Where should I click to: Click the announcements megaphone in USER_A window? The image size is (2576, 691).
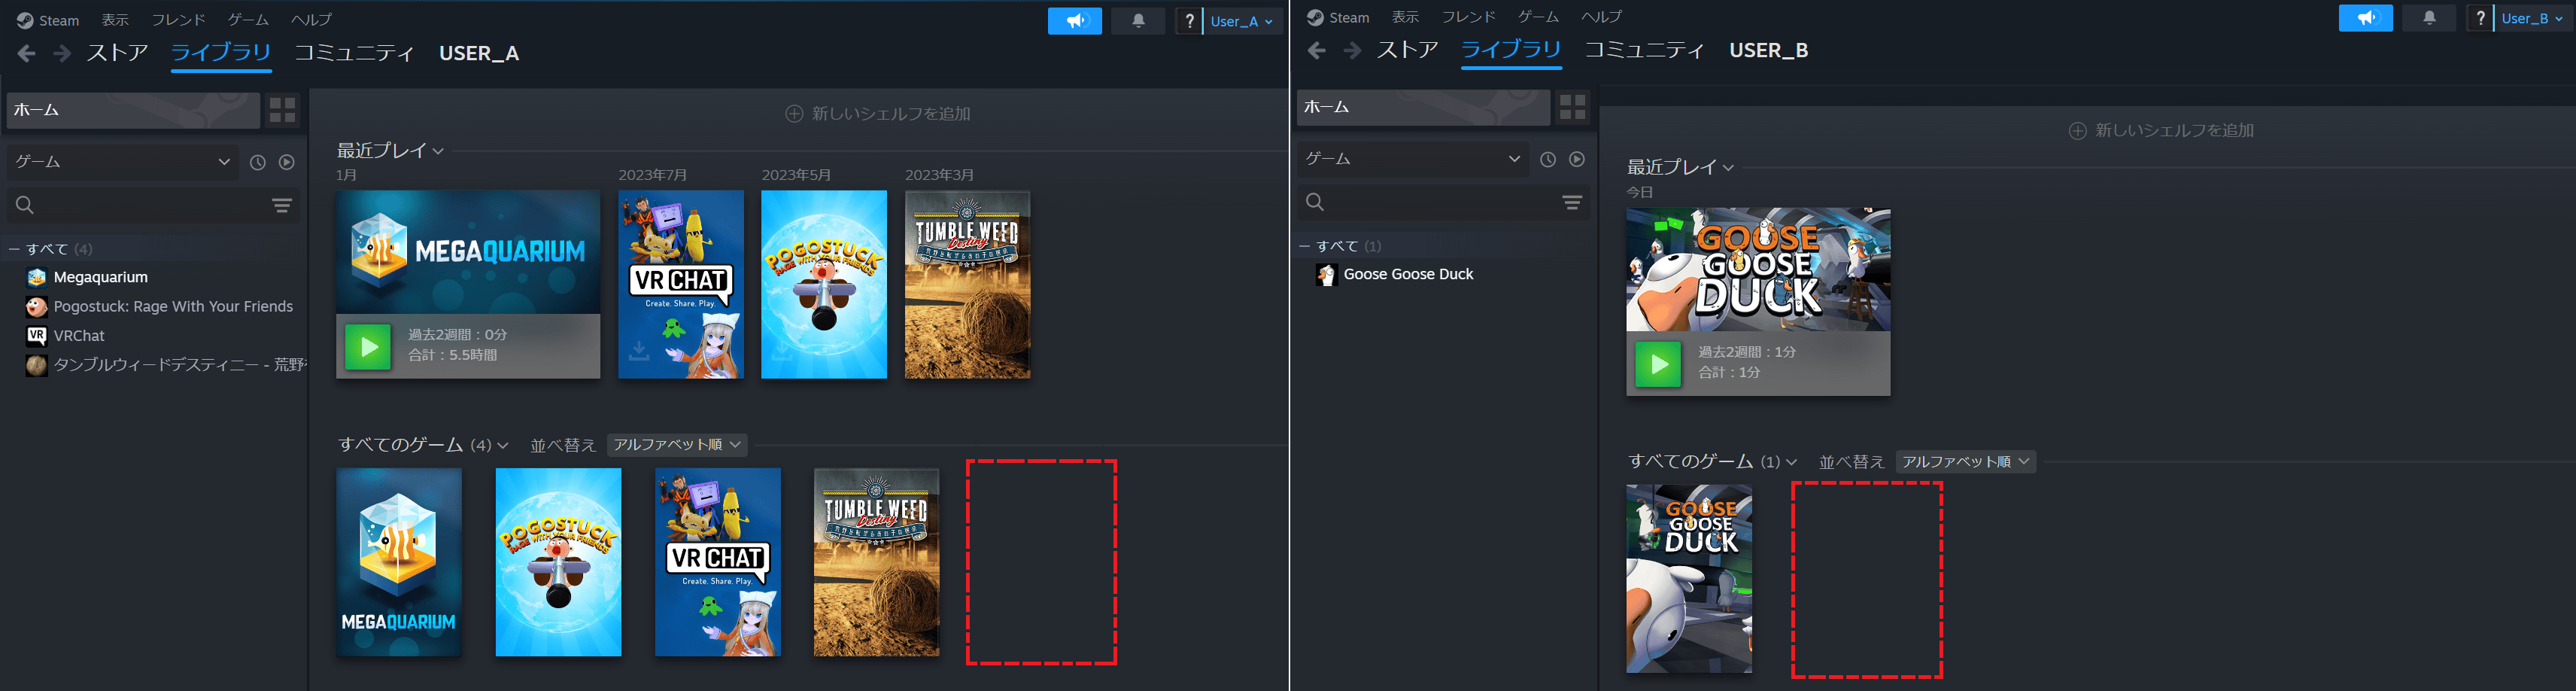[1074, 21]
